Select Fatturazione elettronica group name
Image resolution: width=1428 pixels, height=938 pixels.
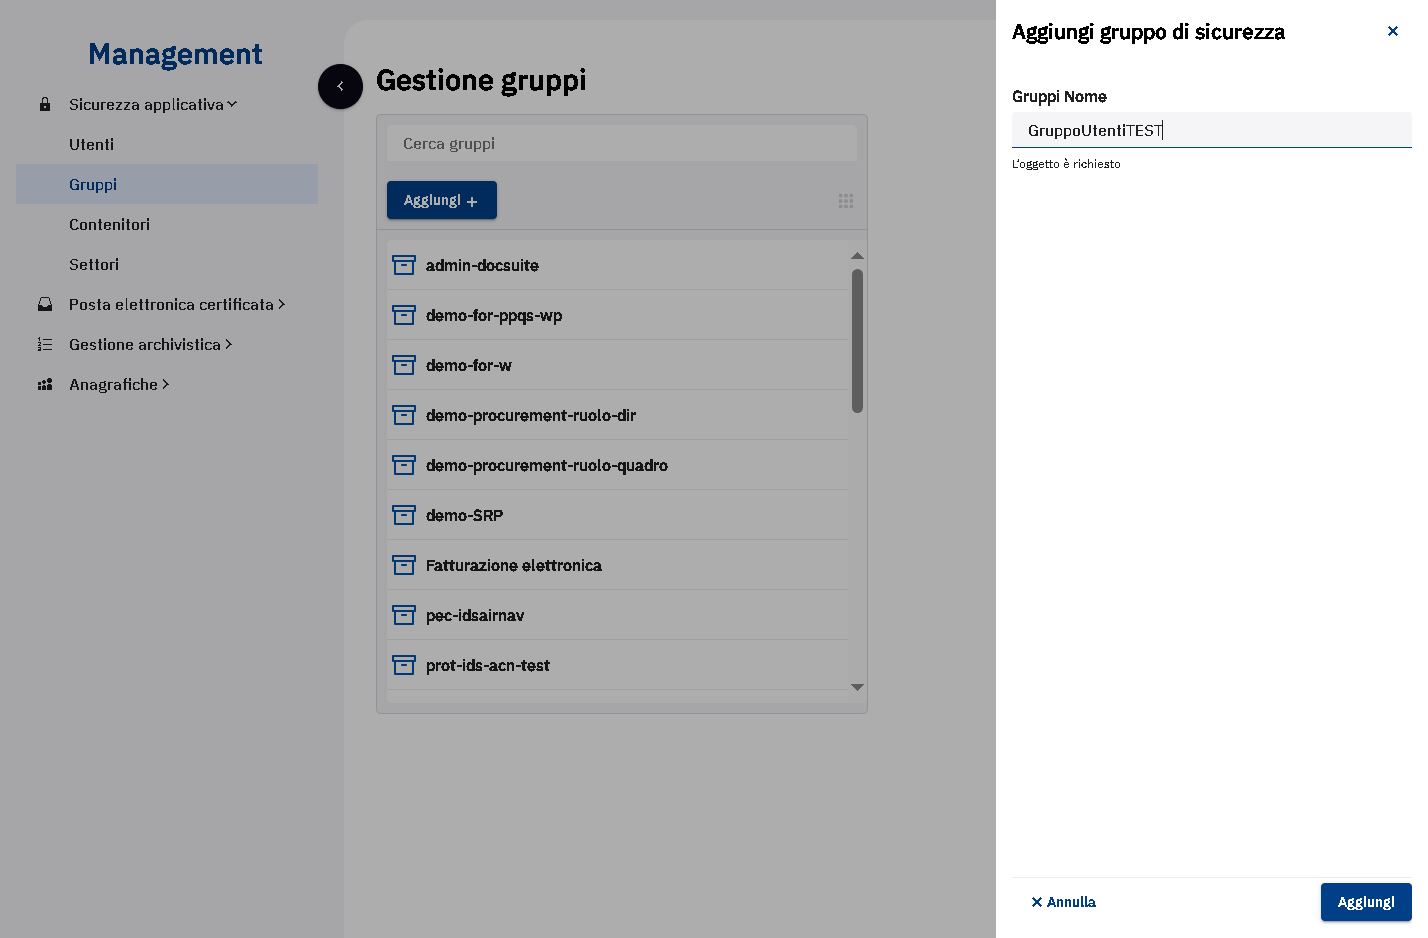click(x=514, y=565)
